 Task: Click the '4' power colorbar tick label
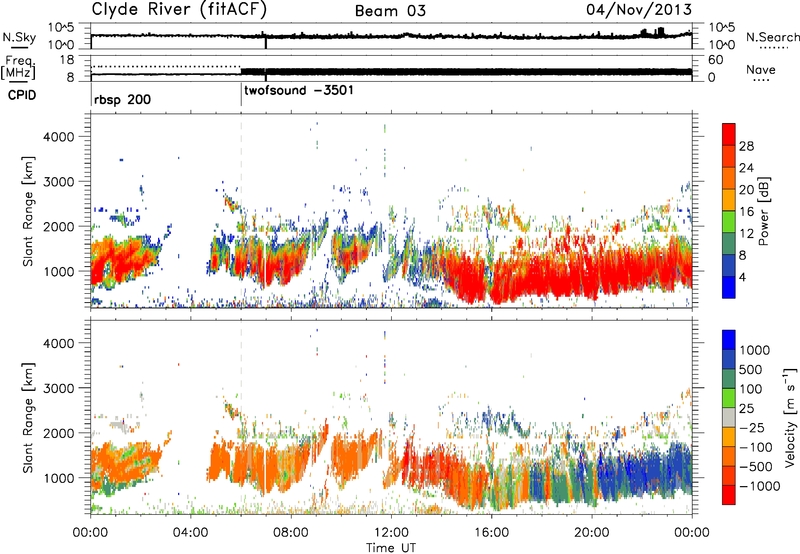(742, 278)
